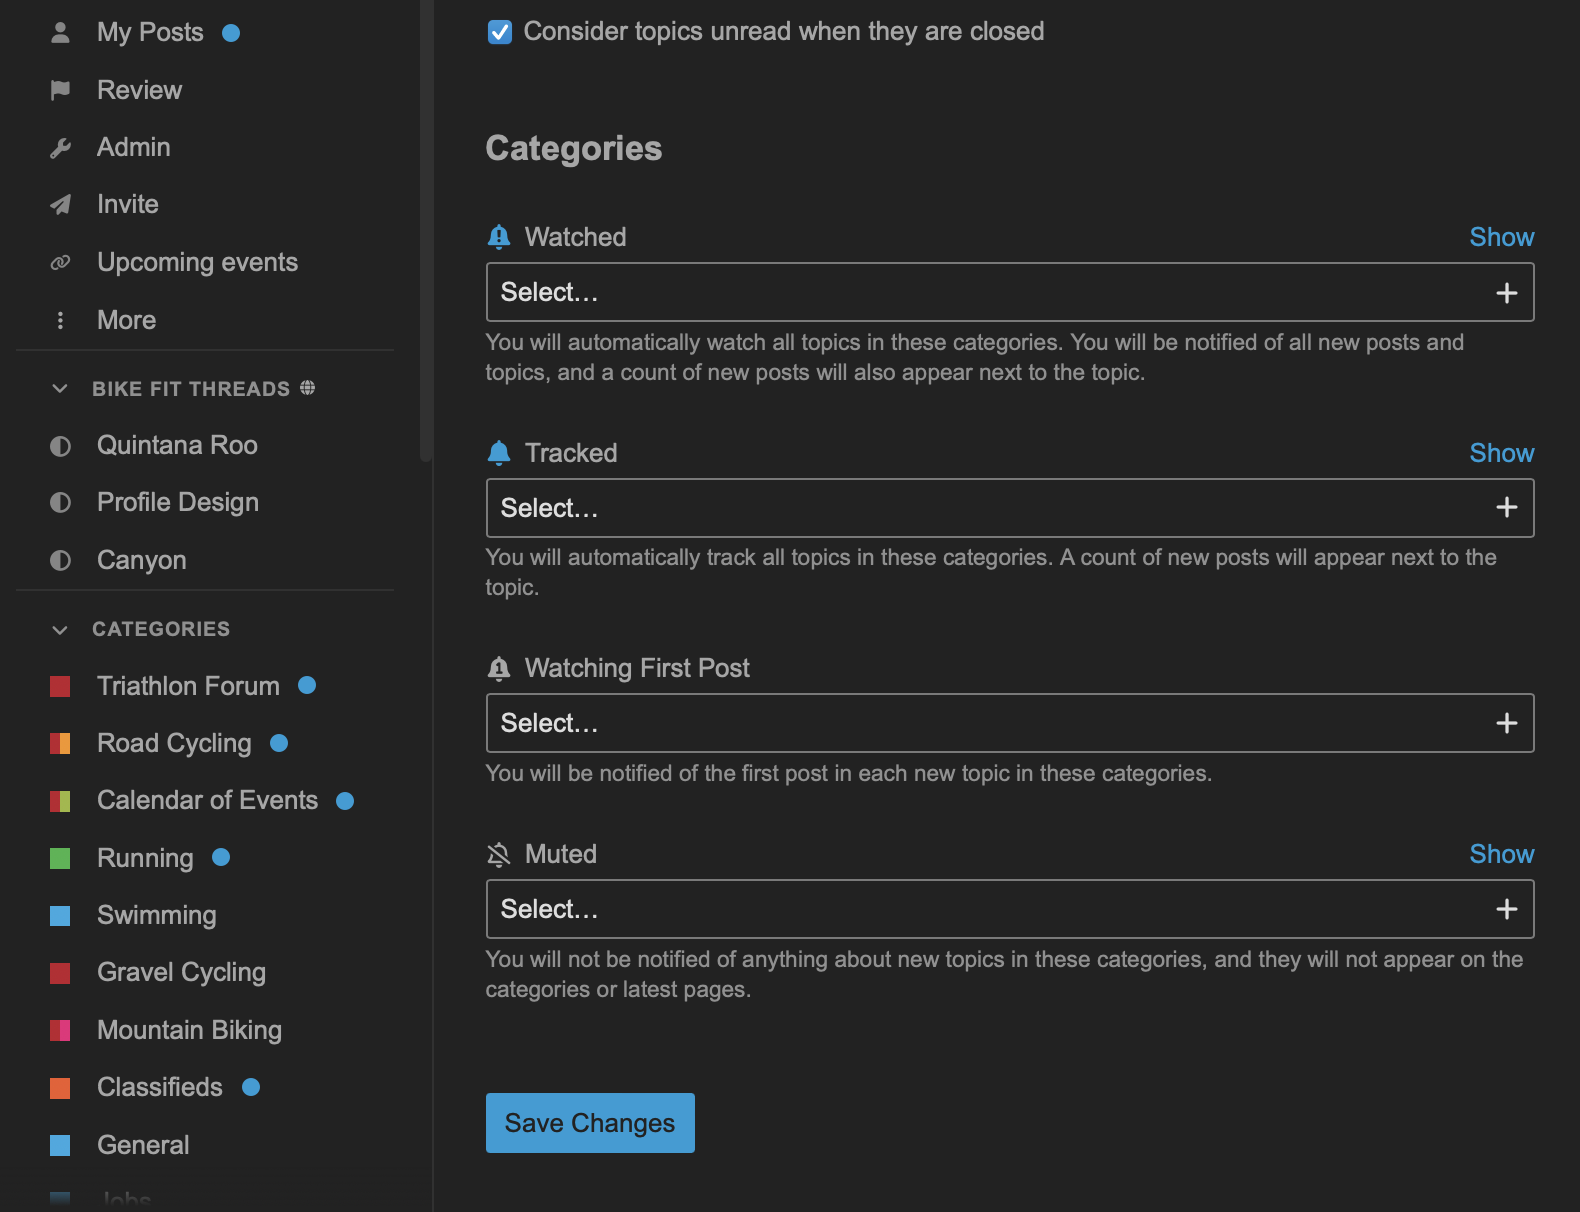
Task: Click the sidebar vertical scrollbar
Action: (x=426, y=230)
